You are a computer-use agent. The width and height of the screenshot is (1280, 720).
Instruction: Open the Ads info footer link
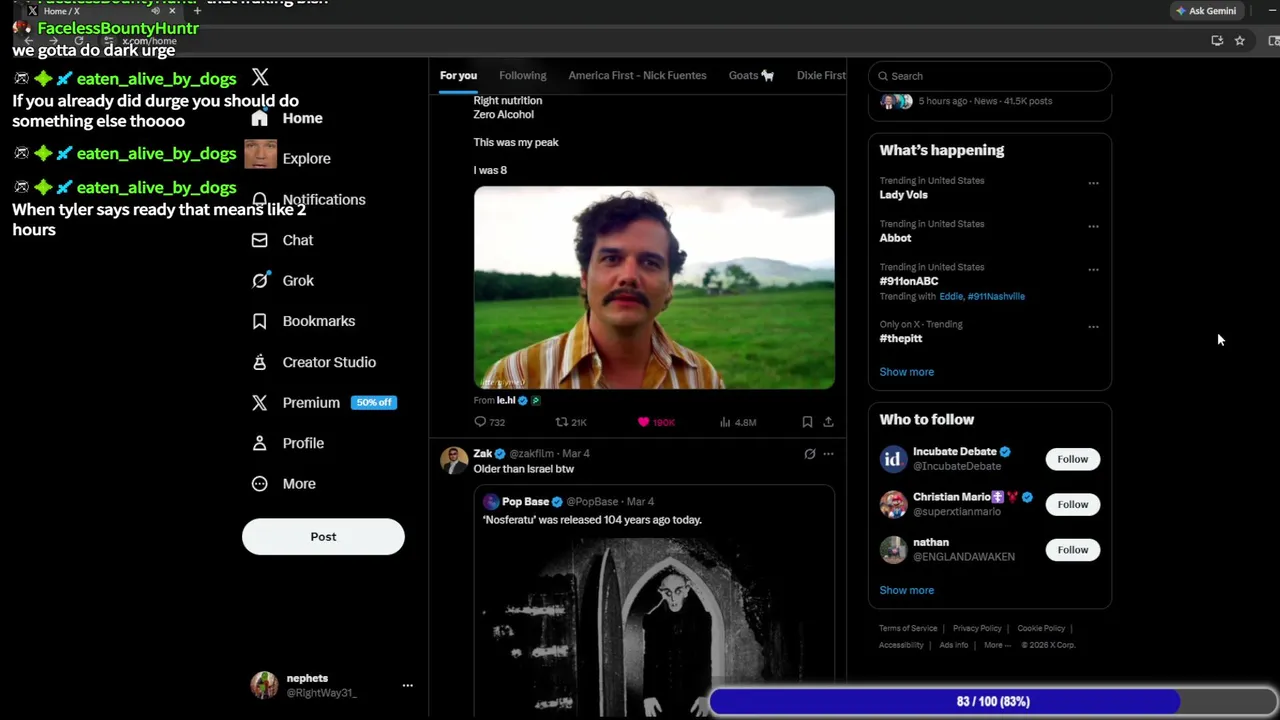tap(953, 645)
